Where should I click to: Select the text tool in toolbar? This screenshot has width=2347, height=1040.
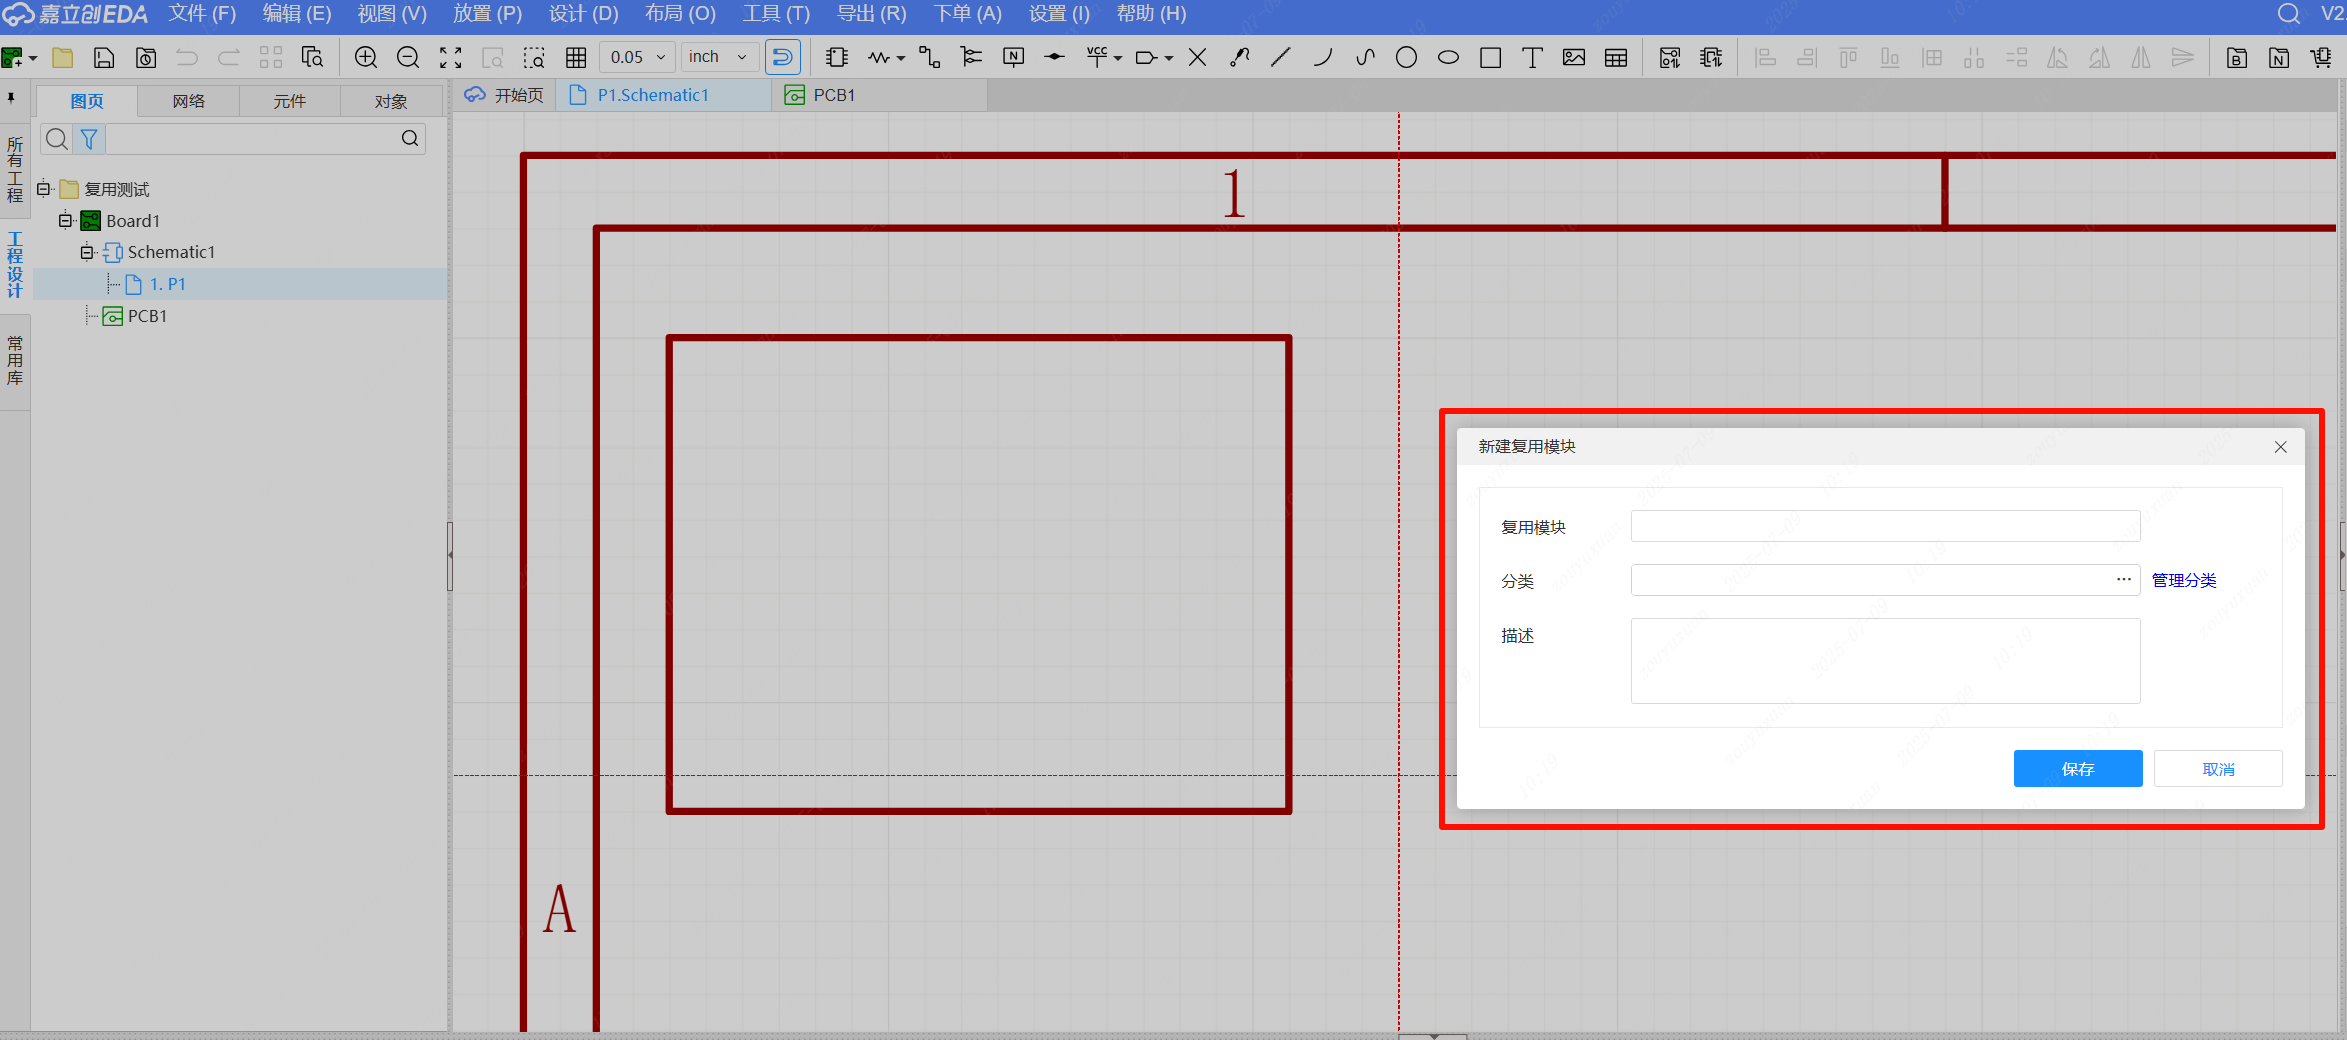pos(1532,58)
